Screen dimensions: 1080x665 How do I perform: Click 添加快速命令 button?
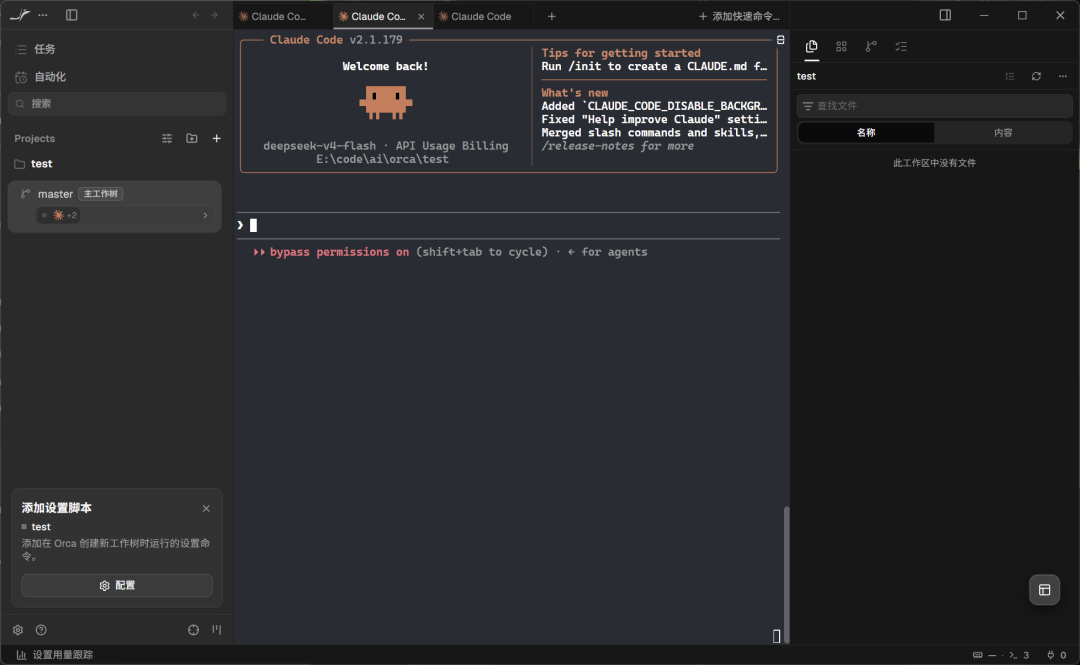click(738, 17)
